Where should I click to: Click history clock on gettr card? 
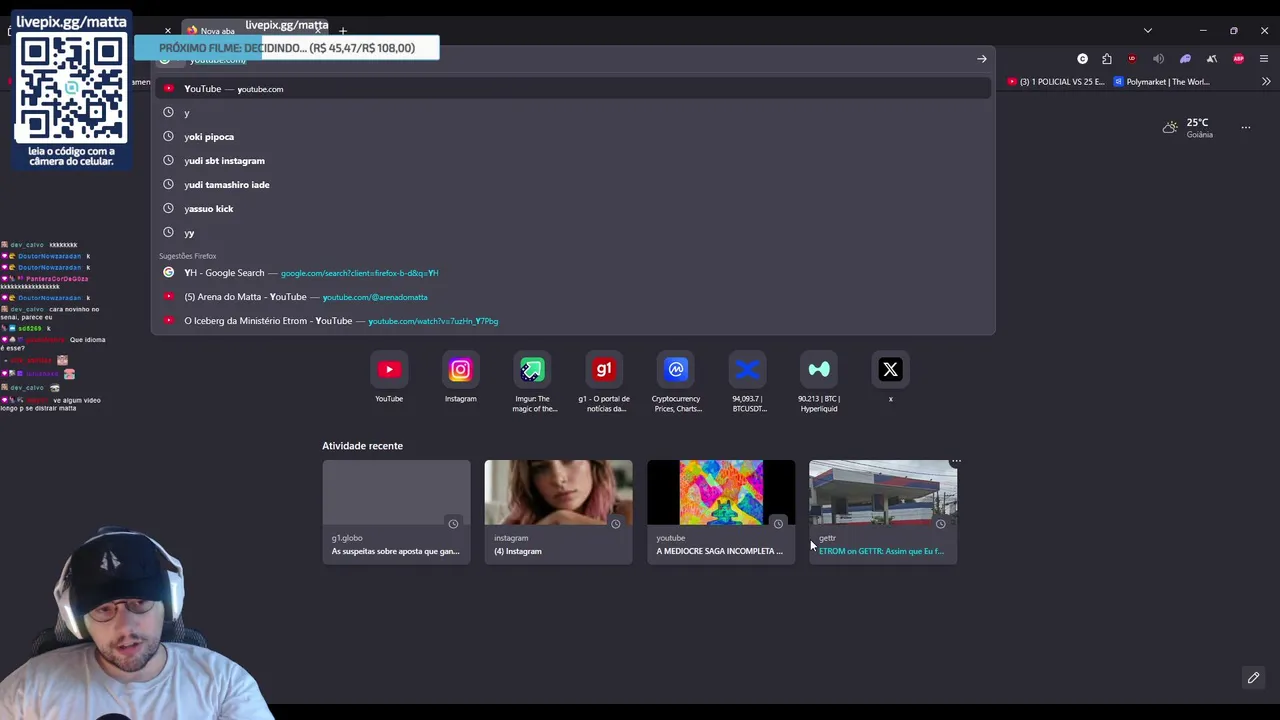click(940, 524)
